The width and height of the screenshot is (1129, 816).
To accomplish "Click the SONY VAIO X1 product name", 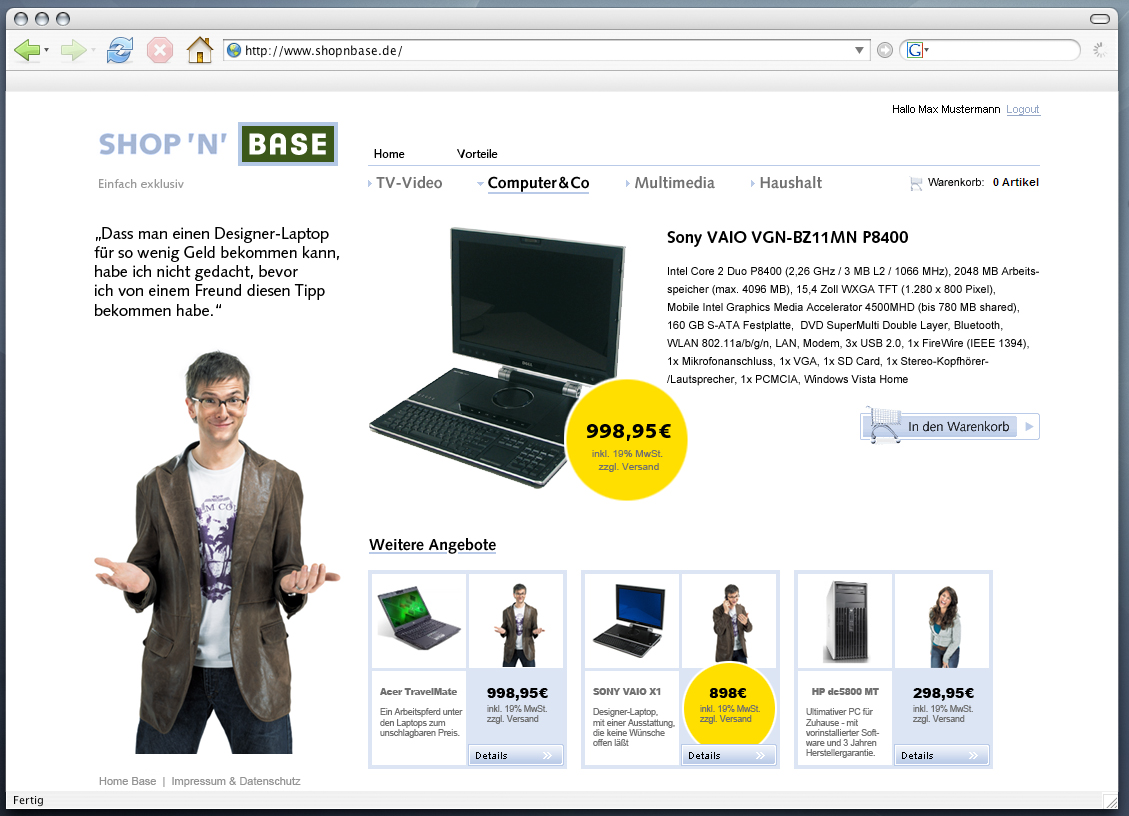I will coord(627,691).
